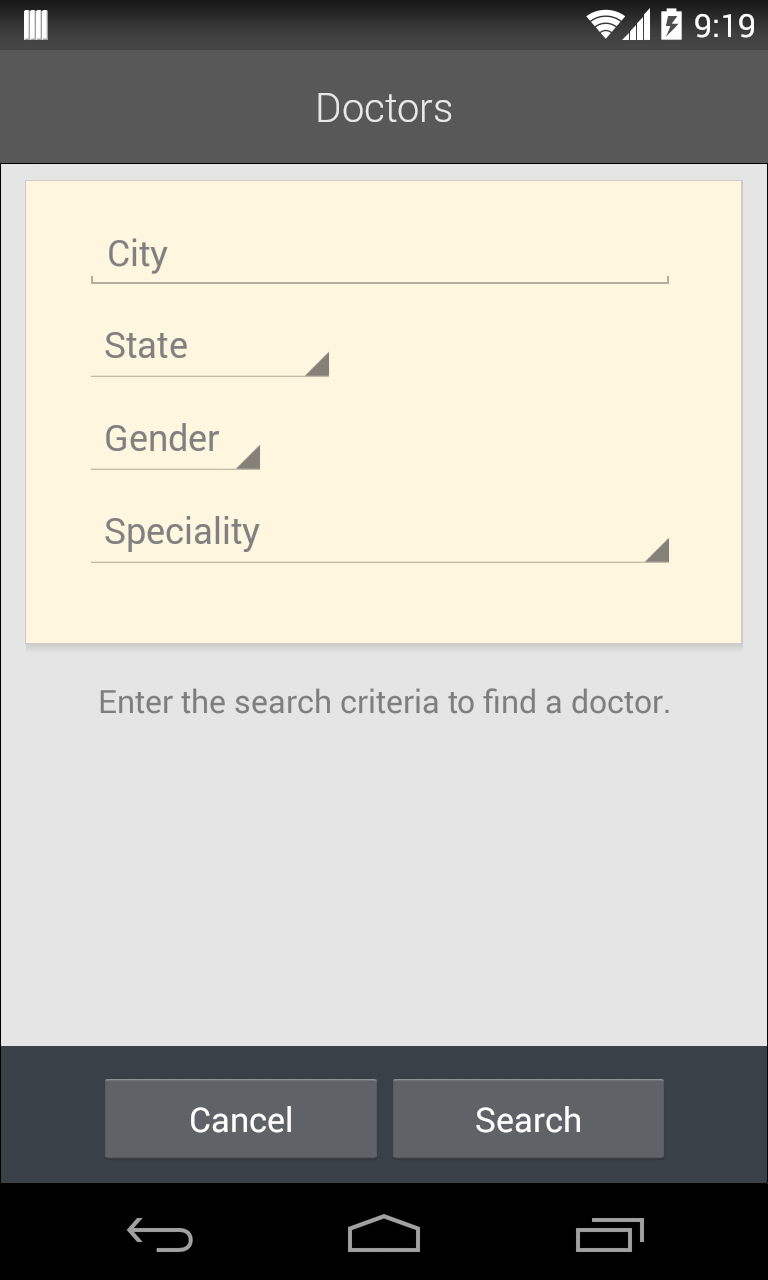
Task: Click the State spinner arrow triangle
Action: 319,365
